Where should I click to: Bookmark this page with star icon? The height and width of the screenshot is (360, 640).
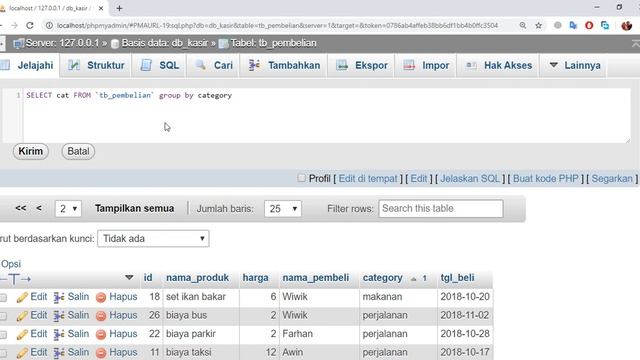coord(538,25)
